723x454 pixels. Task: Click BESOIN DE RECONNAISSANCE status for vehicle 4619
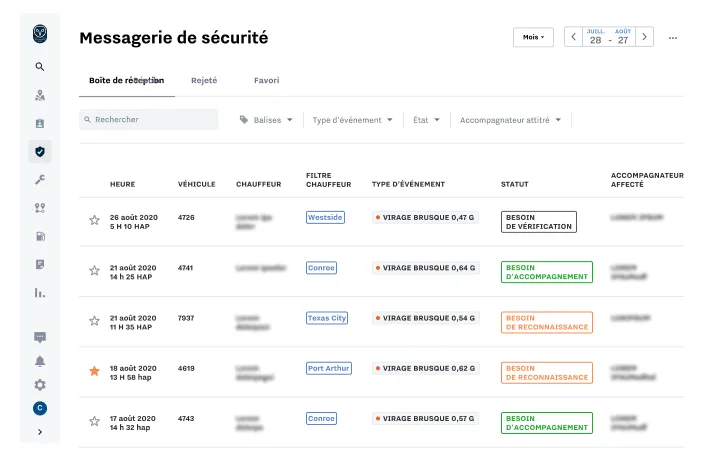click(x=547, y=373)
